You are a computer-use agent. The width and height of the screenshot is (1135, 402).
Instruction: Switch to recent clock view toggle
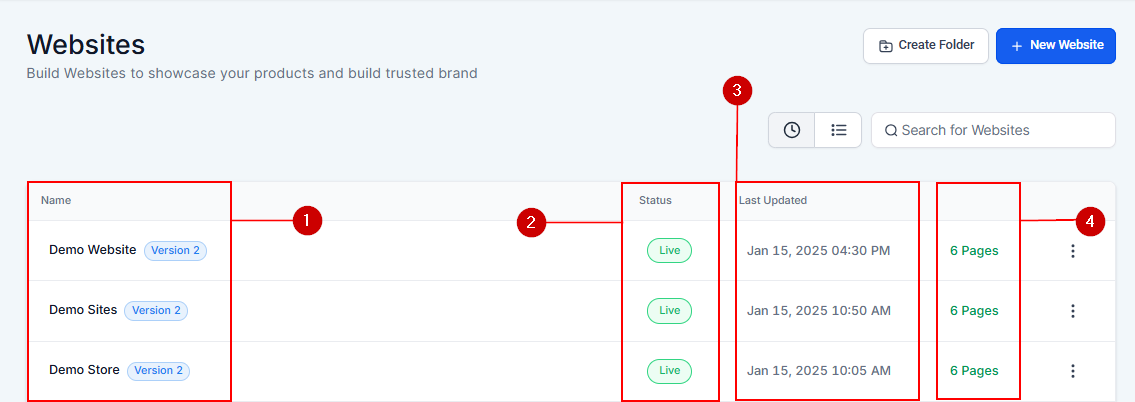[x=792, y=130]
